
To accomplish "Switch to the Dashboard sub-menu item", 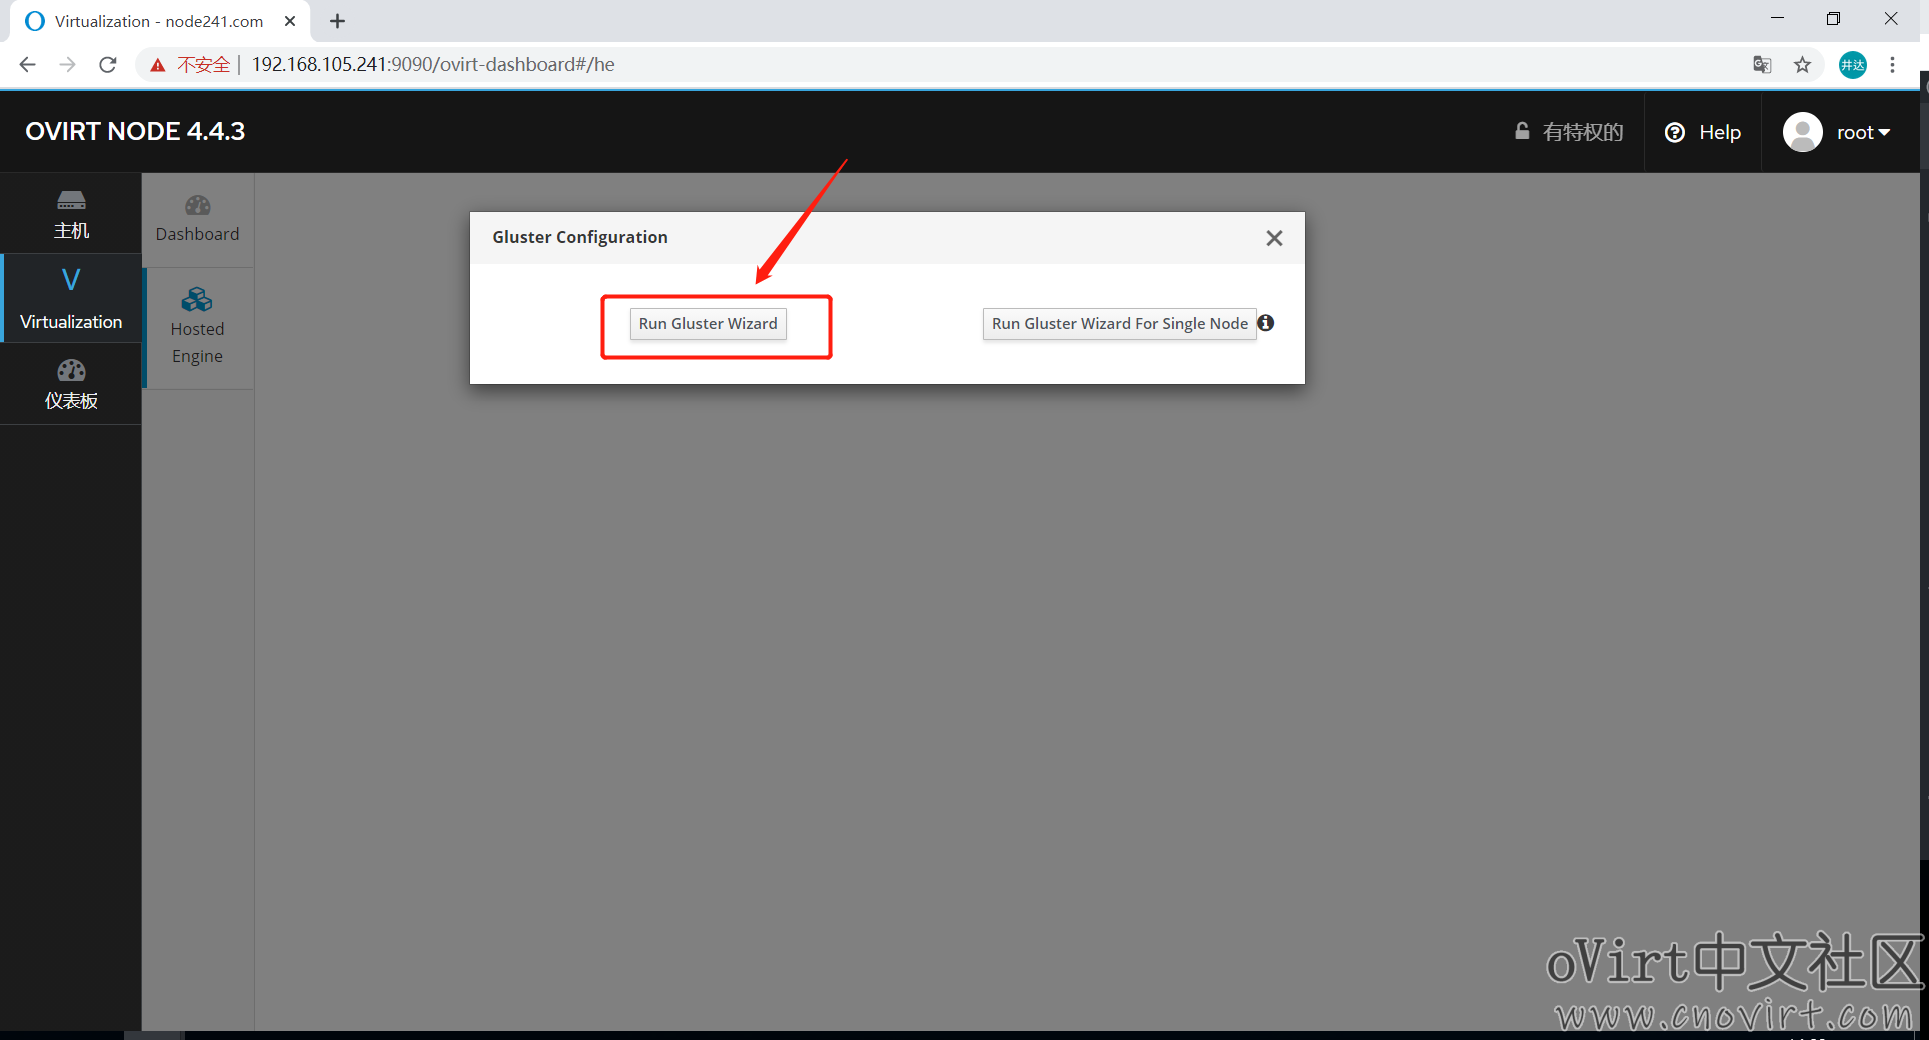I will [197, 220].
